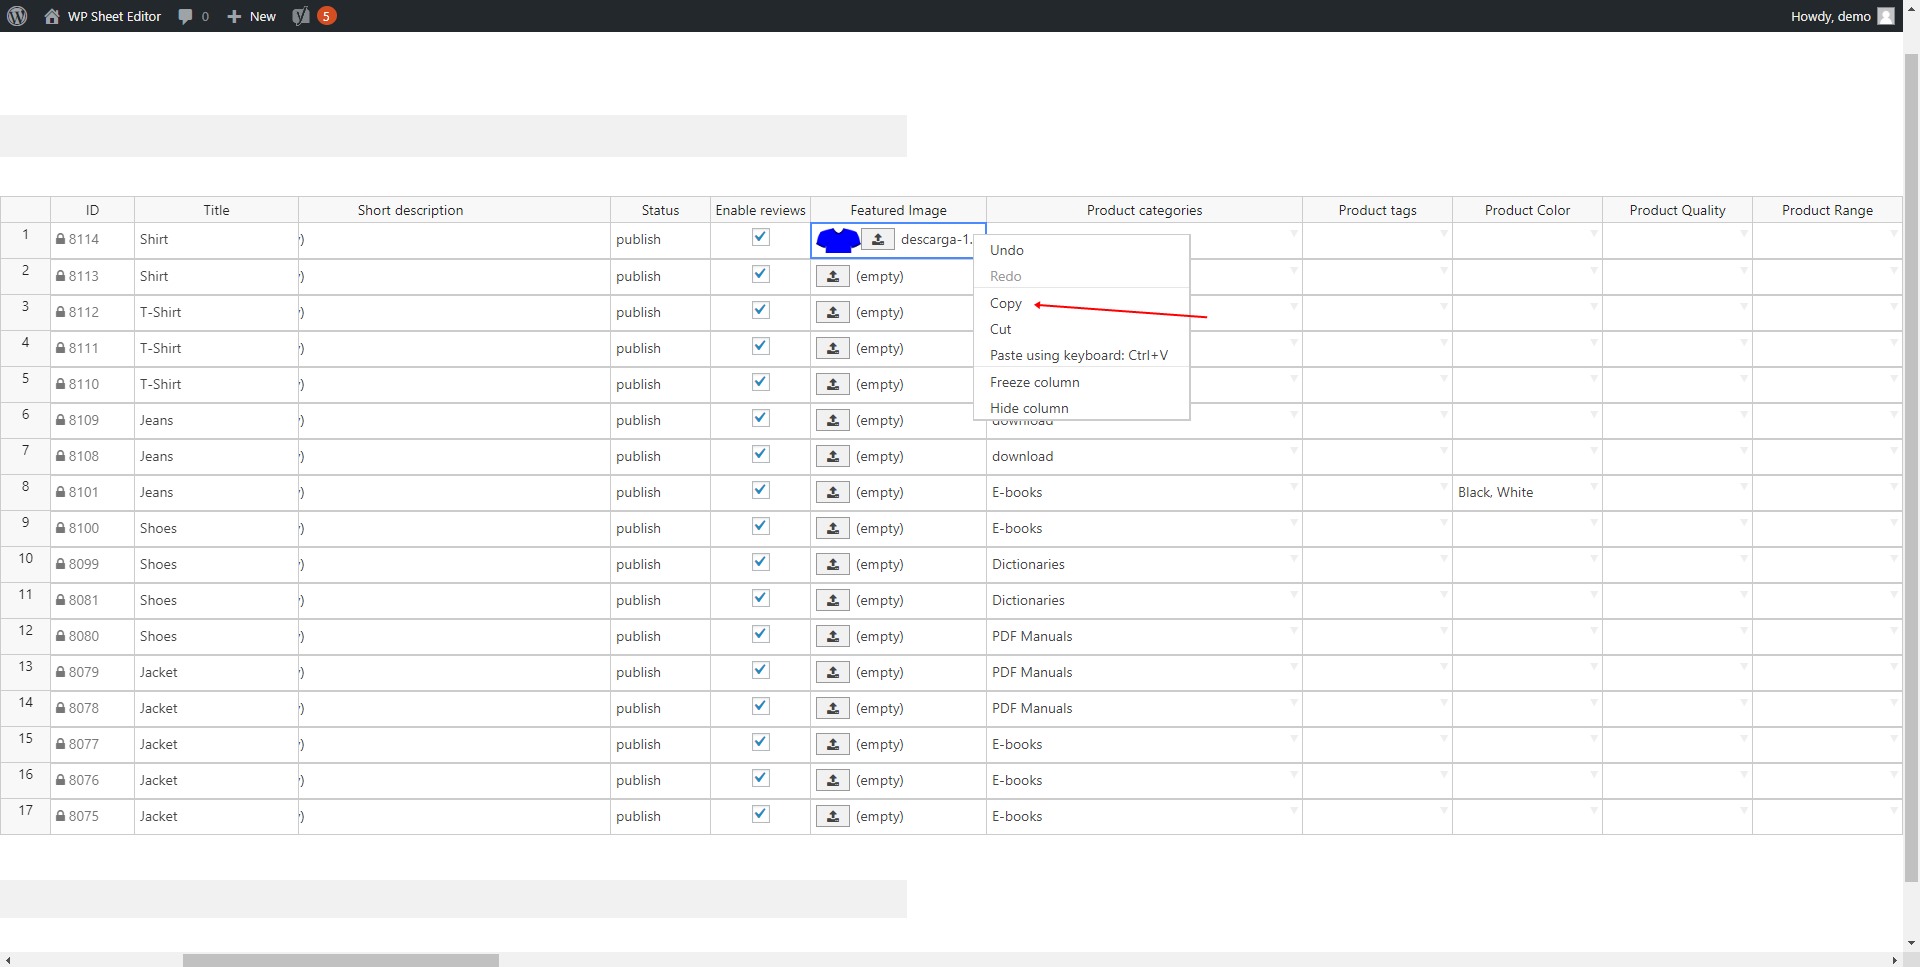Open the Yoast SEO notifications icon
Image resolution: width=1920 pixels, height=967 pixels.
(301, 16)
